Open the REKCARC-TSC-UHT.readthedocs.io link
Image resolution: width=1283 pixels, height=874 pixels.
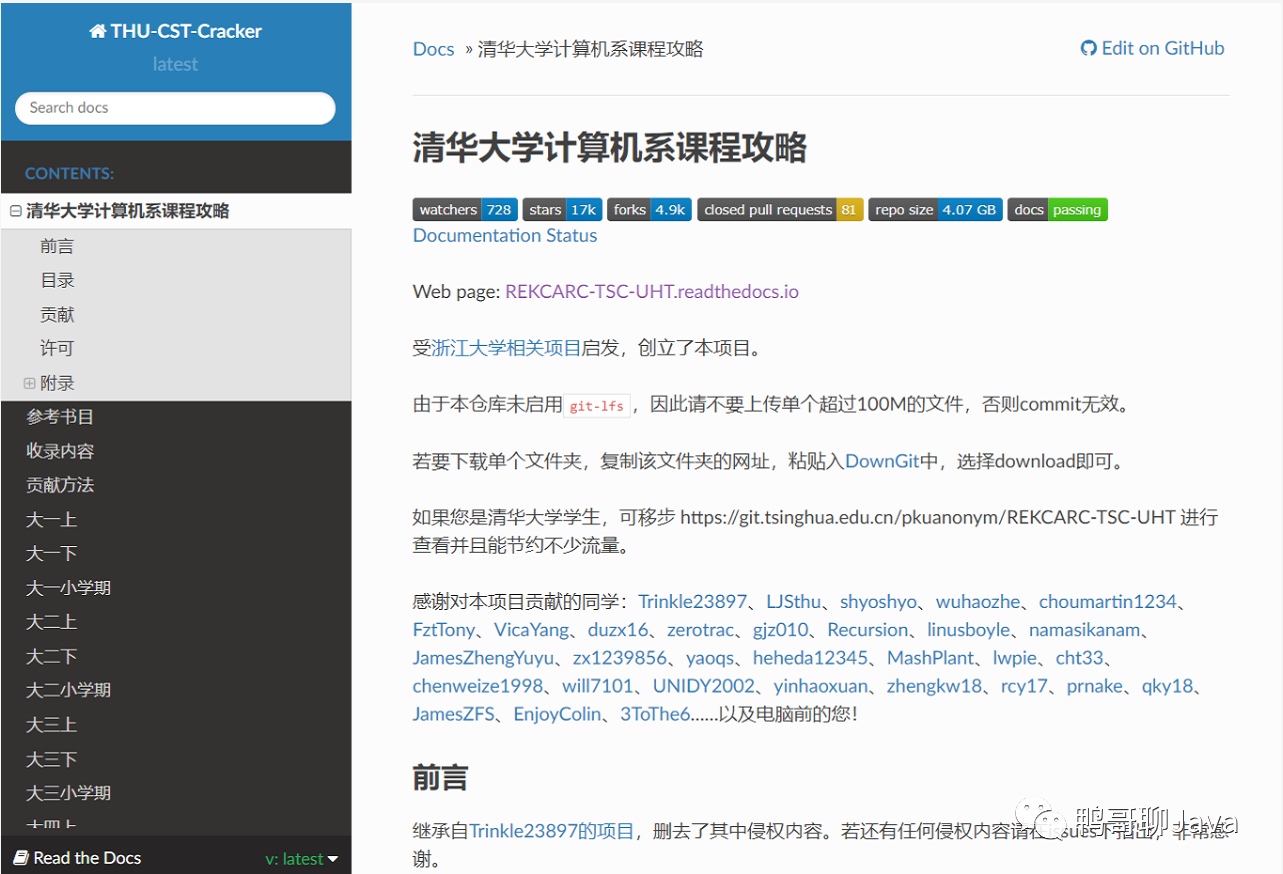click(x=650, y=291)
